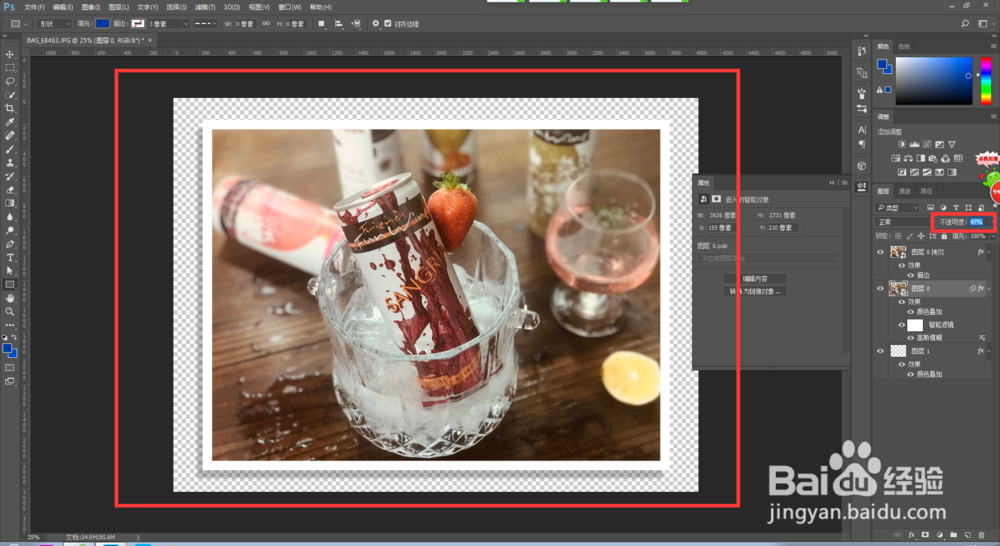Toggle 智能滤镜 visibility eye

tap(902, 325)
